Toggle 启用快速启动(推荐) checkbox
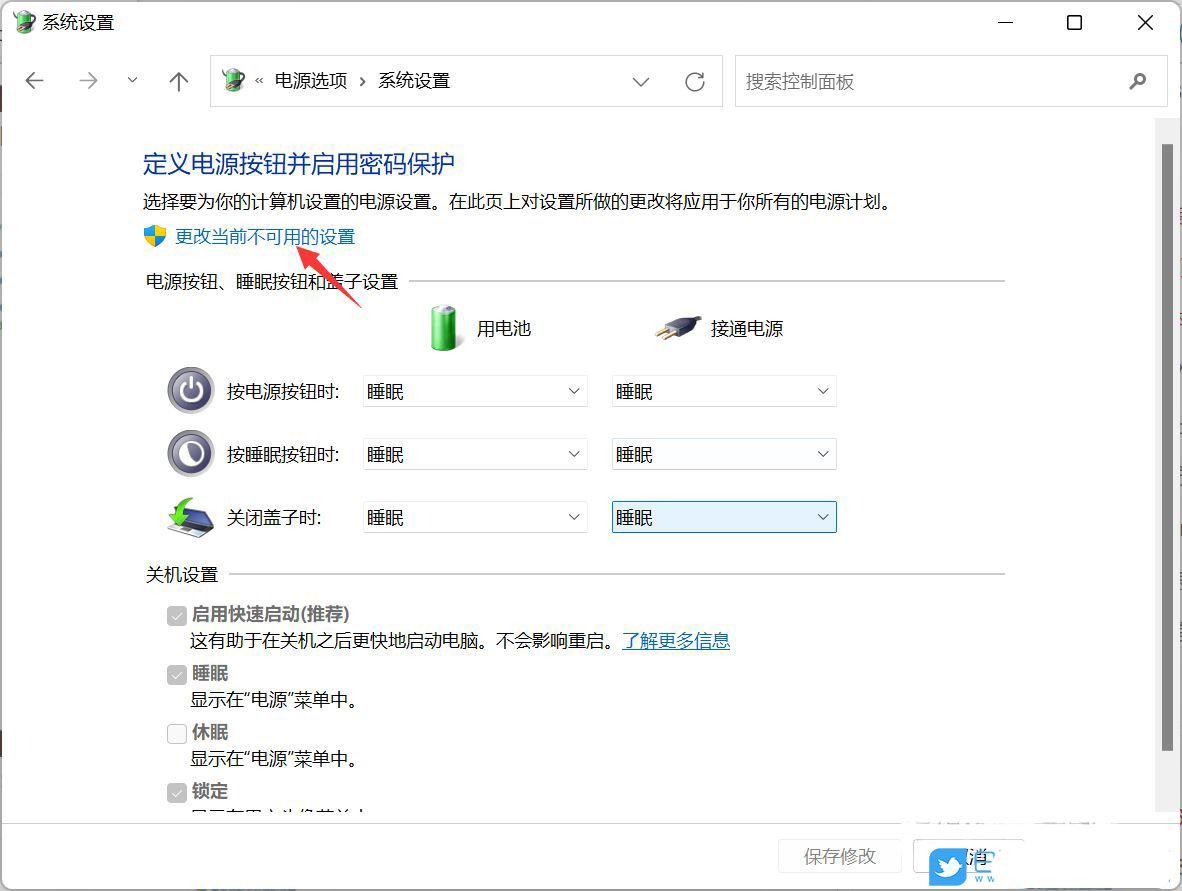 pos(176,615)
